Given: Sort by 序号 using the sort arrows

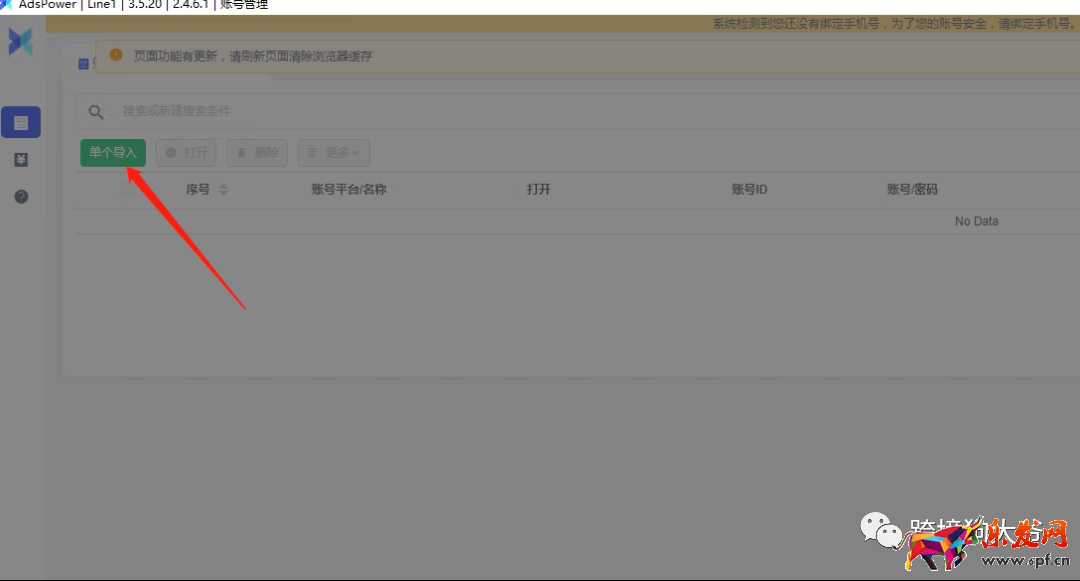Looking at the screenshot, I should [223, 190].
